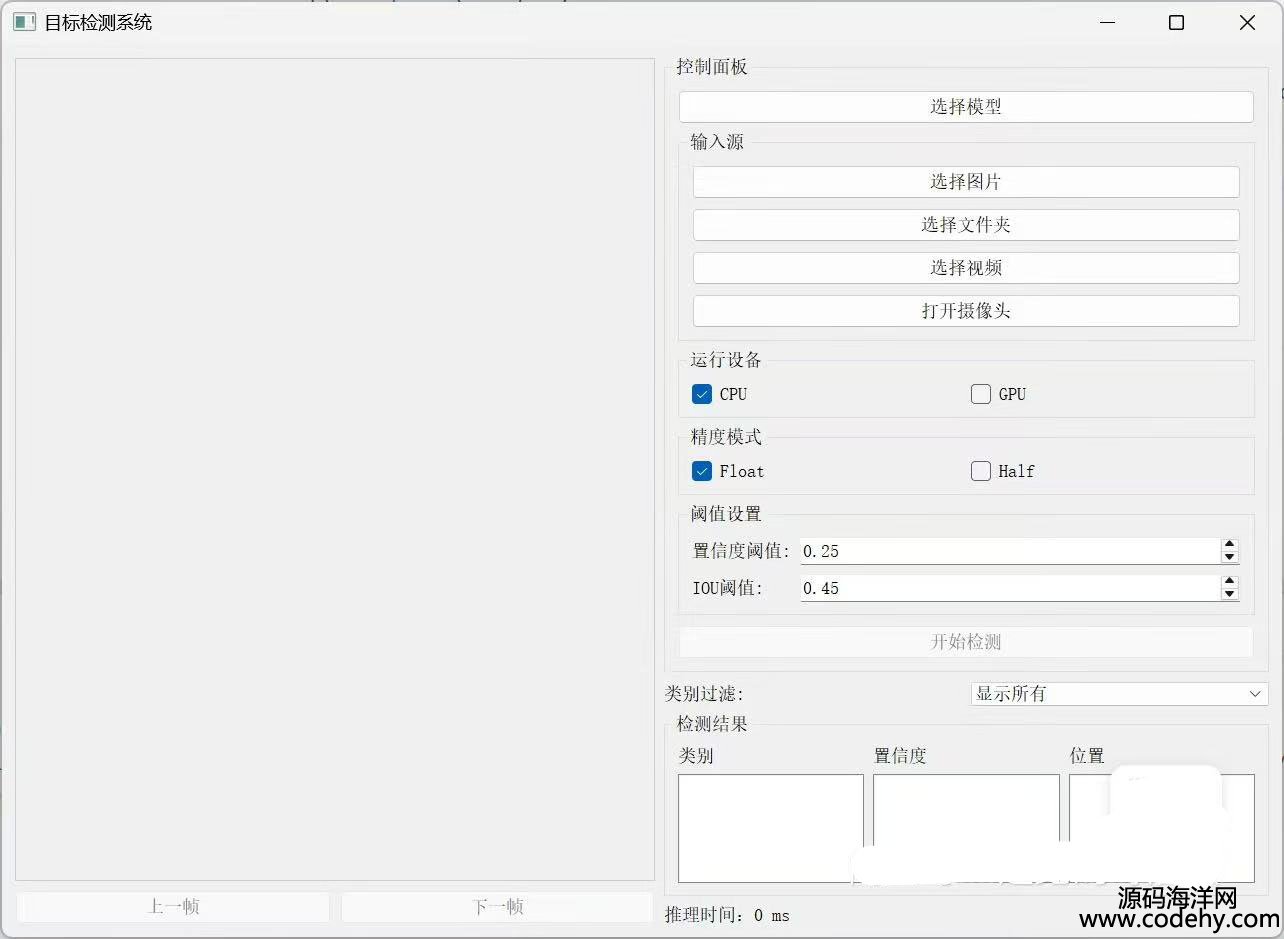
Task: Uncheck the CPU checkbox
Action: click(702, 394)
